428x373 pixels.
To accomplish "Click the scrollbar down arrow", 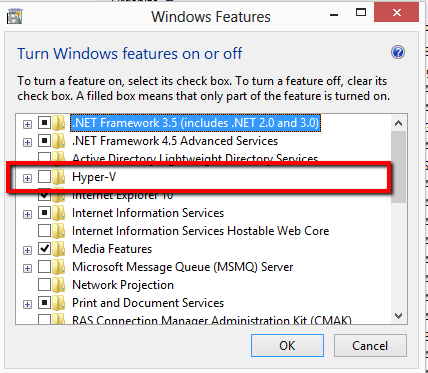I will pos(398,315).
